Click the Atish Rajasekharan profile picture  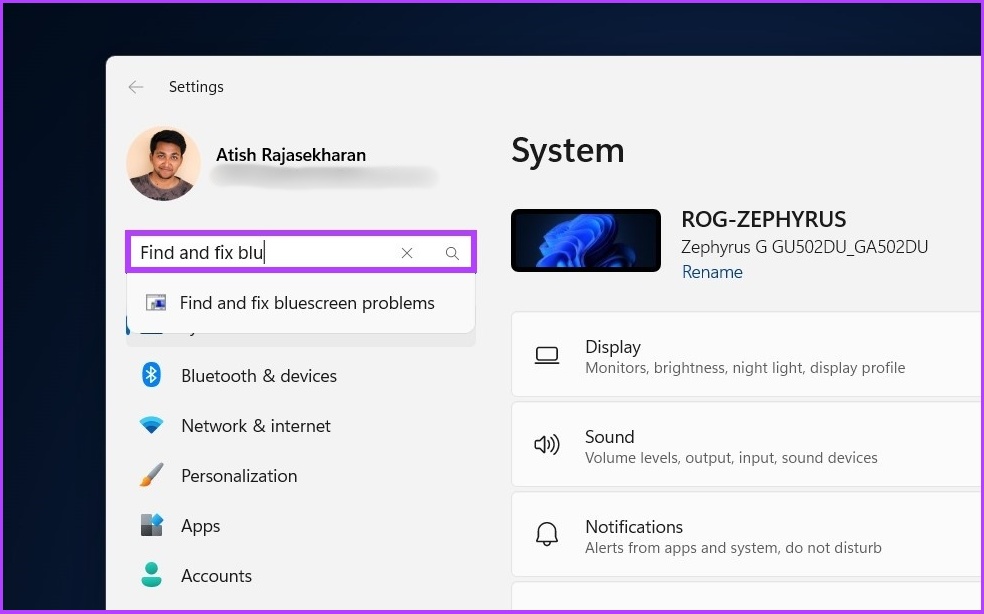(x=163, y=163)
